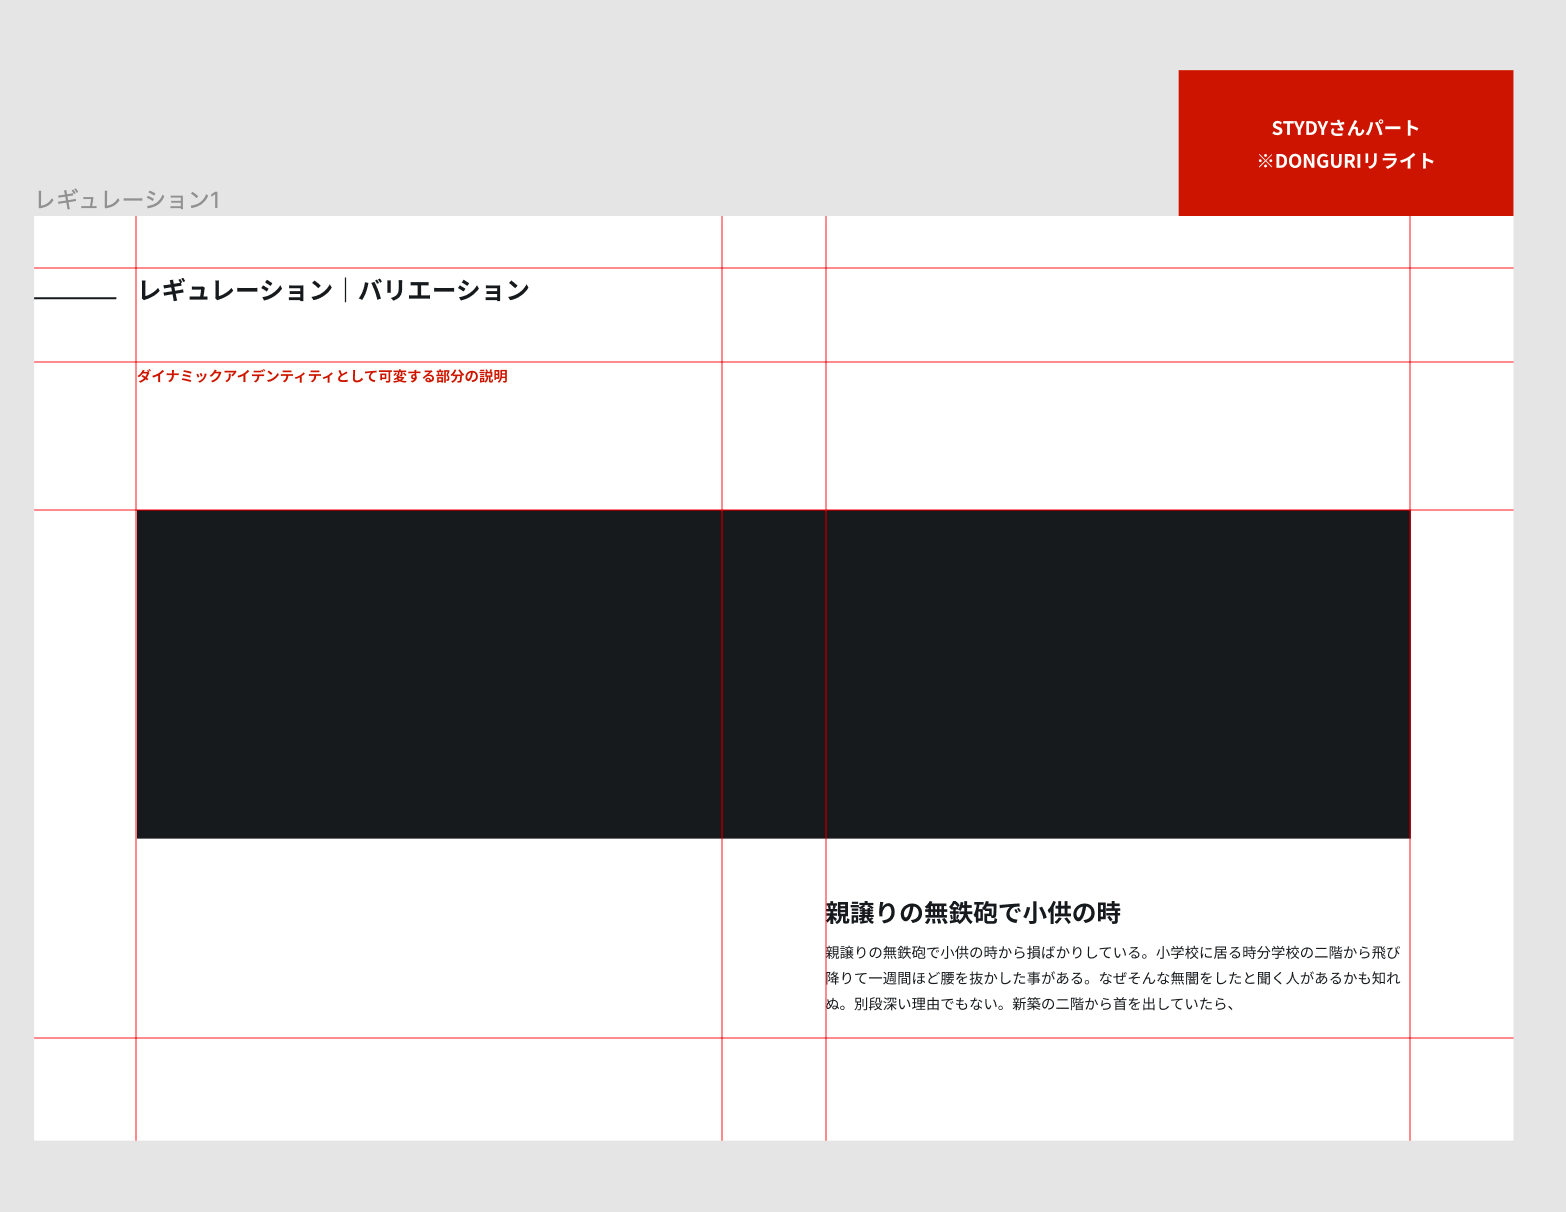
Task: Select the short black line beside the title
Action: pos(75,298)
